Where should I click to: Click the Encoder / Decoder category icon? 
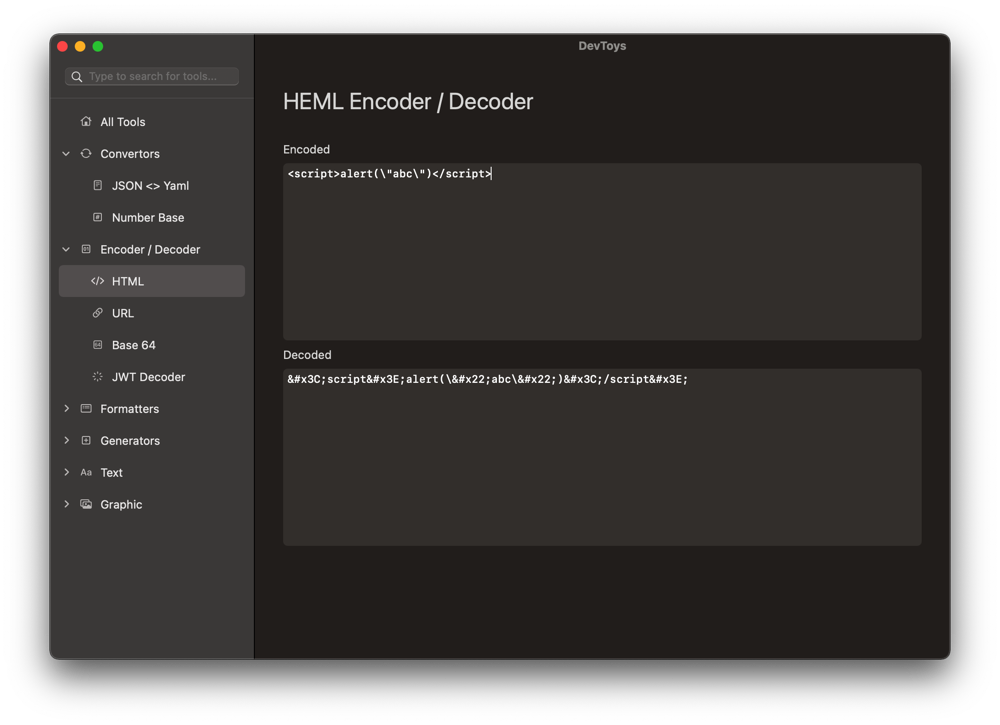pyautogui.click(x=85, y=249)
